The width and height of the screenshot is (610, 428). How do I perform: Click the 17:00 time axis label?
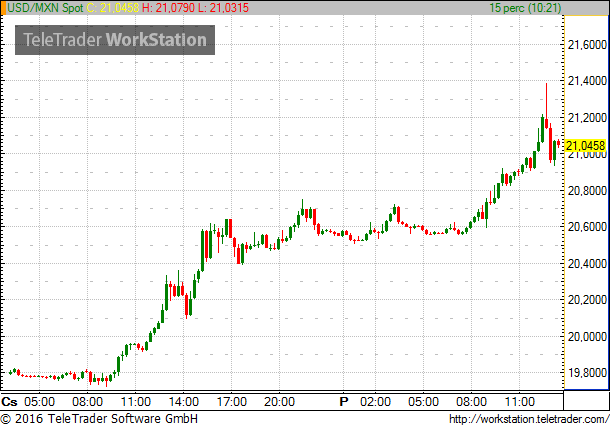[x=231, y=402]
